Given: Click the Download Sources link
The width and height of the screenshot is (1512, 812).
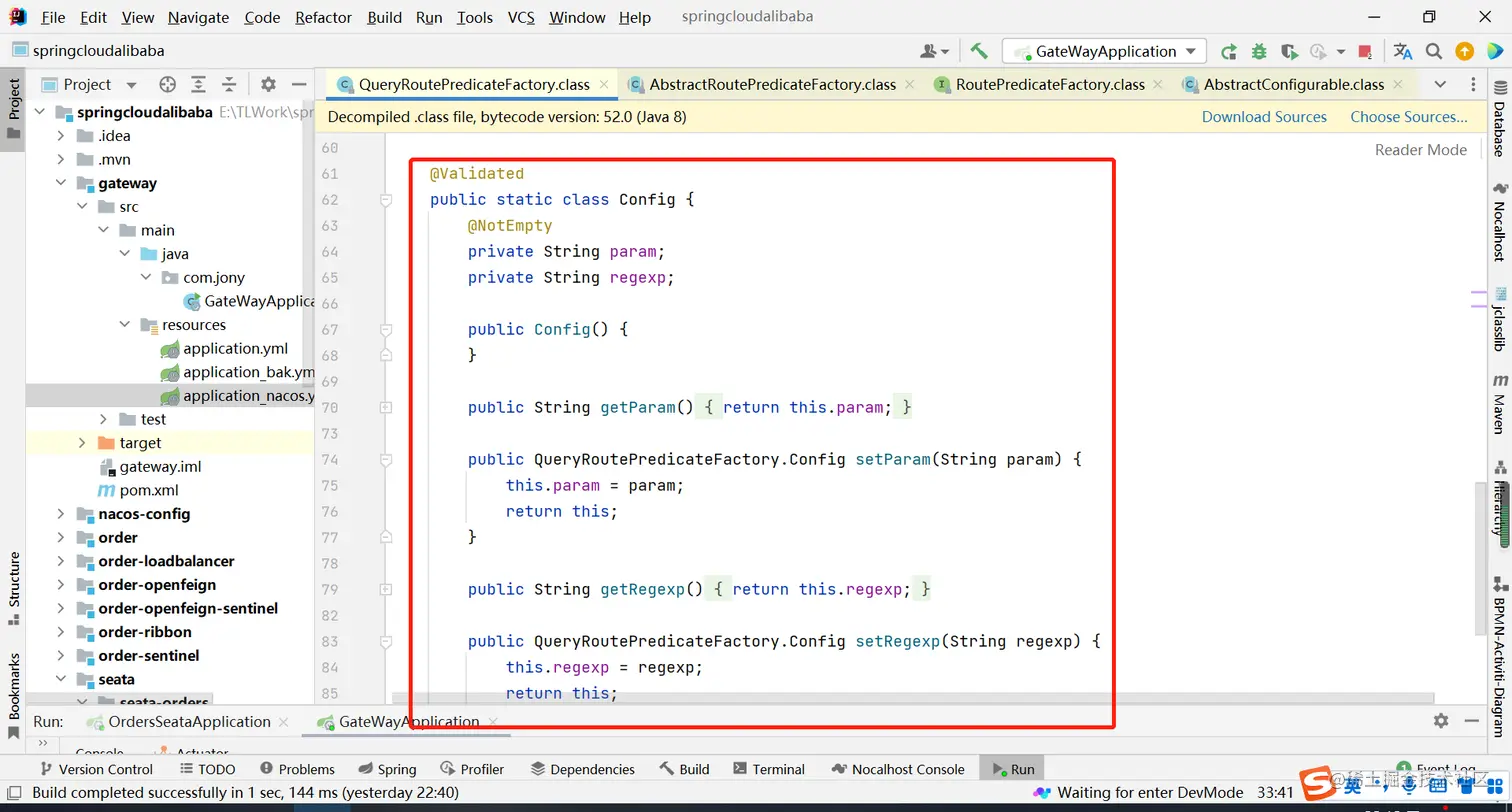Looking at the screenshot, I should (1264, 117).
